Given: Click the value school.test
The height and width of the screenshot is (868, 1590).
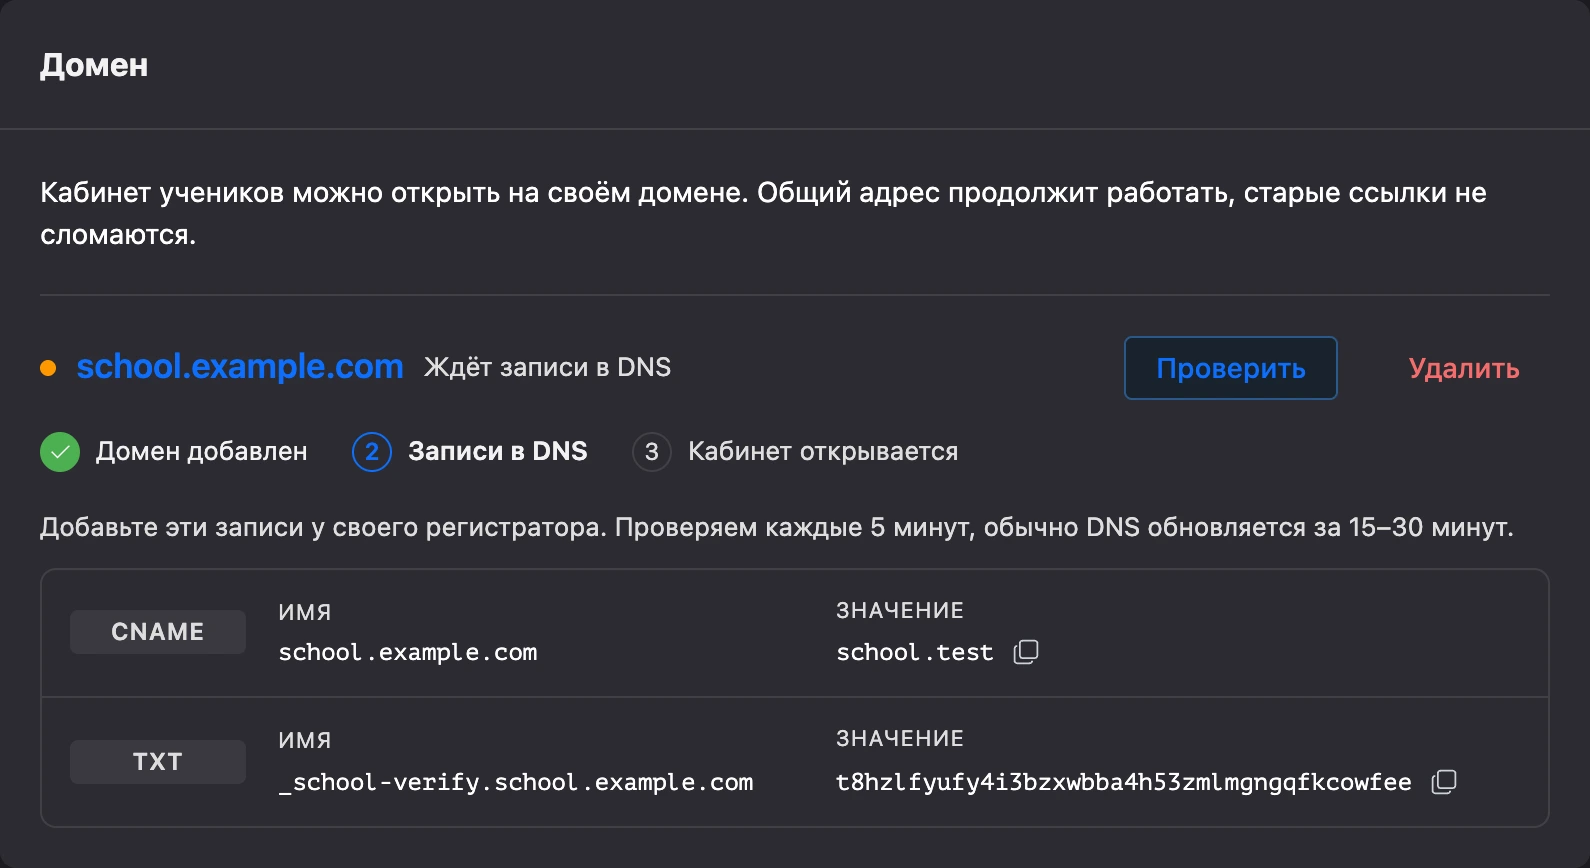Looking at the screenshot, I should (915, 652).
